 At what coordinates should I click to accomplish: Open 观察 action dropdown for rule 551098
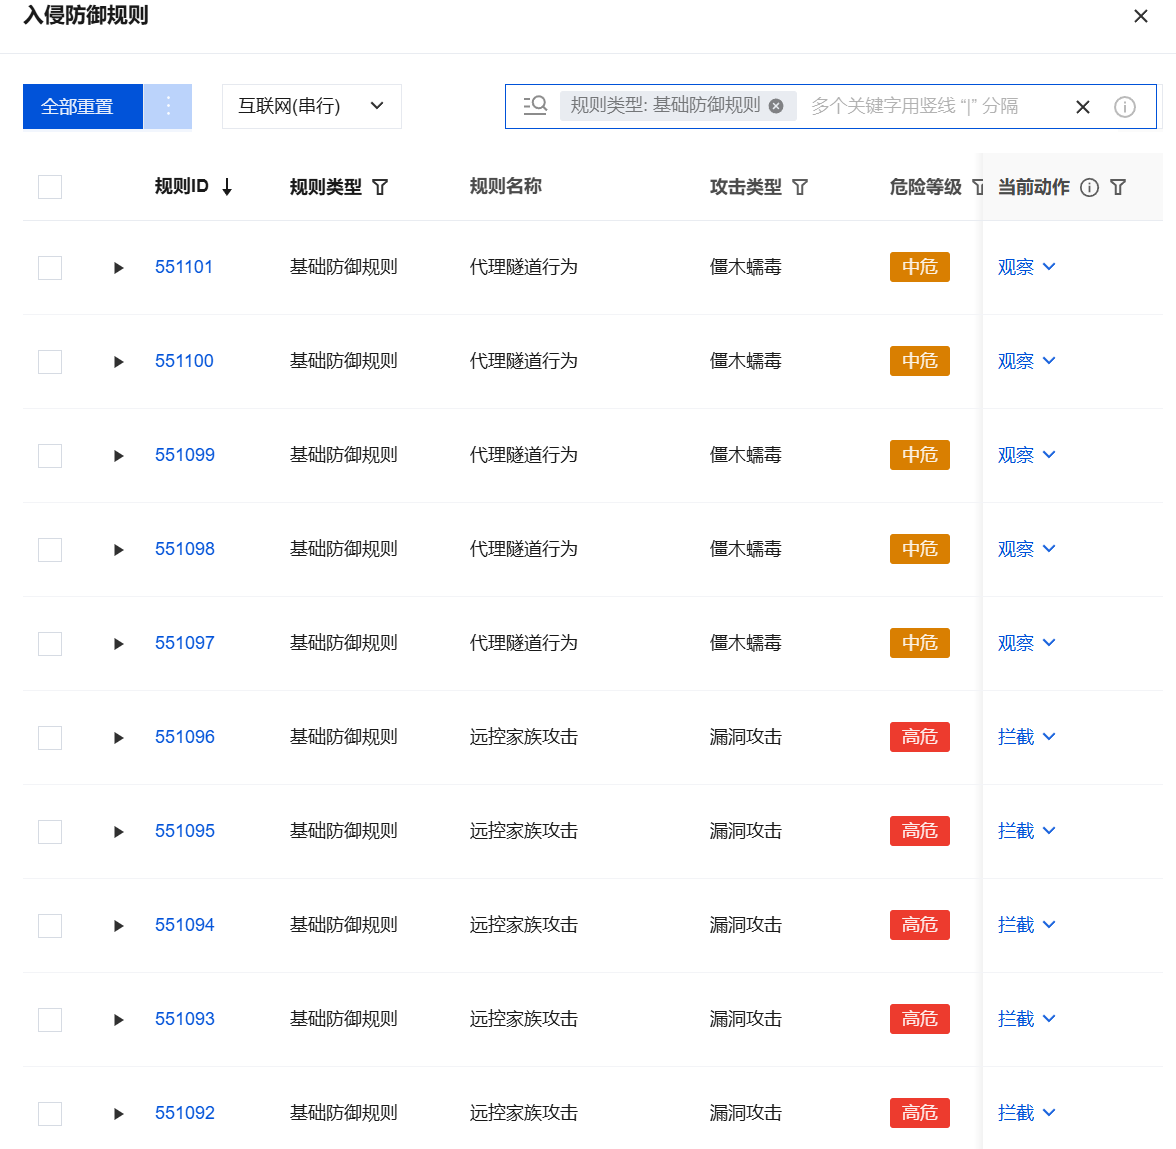pos(1027,549)
